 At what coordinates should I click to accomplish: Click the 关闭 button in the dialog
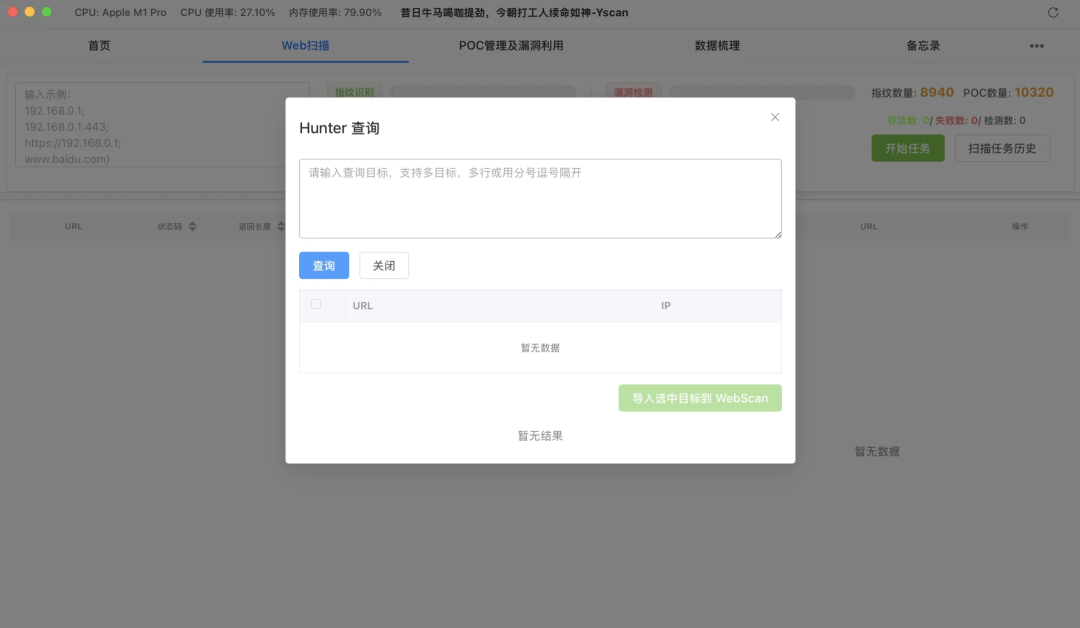pos(384,265)
